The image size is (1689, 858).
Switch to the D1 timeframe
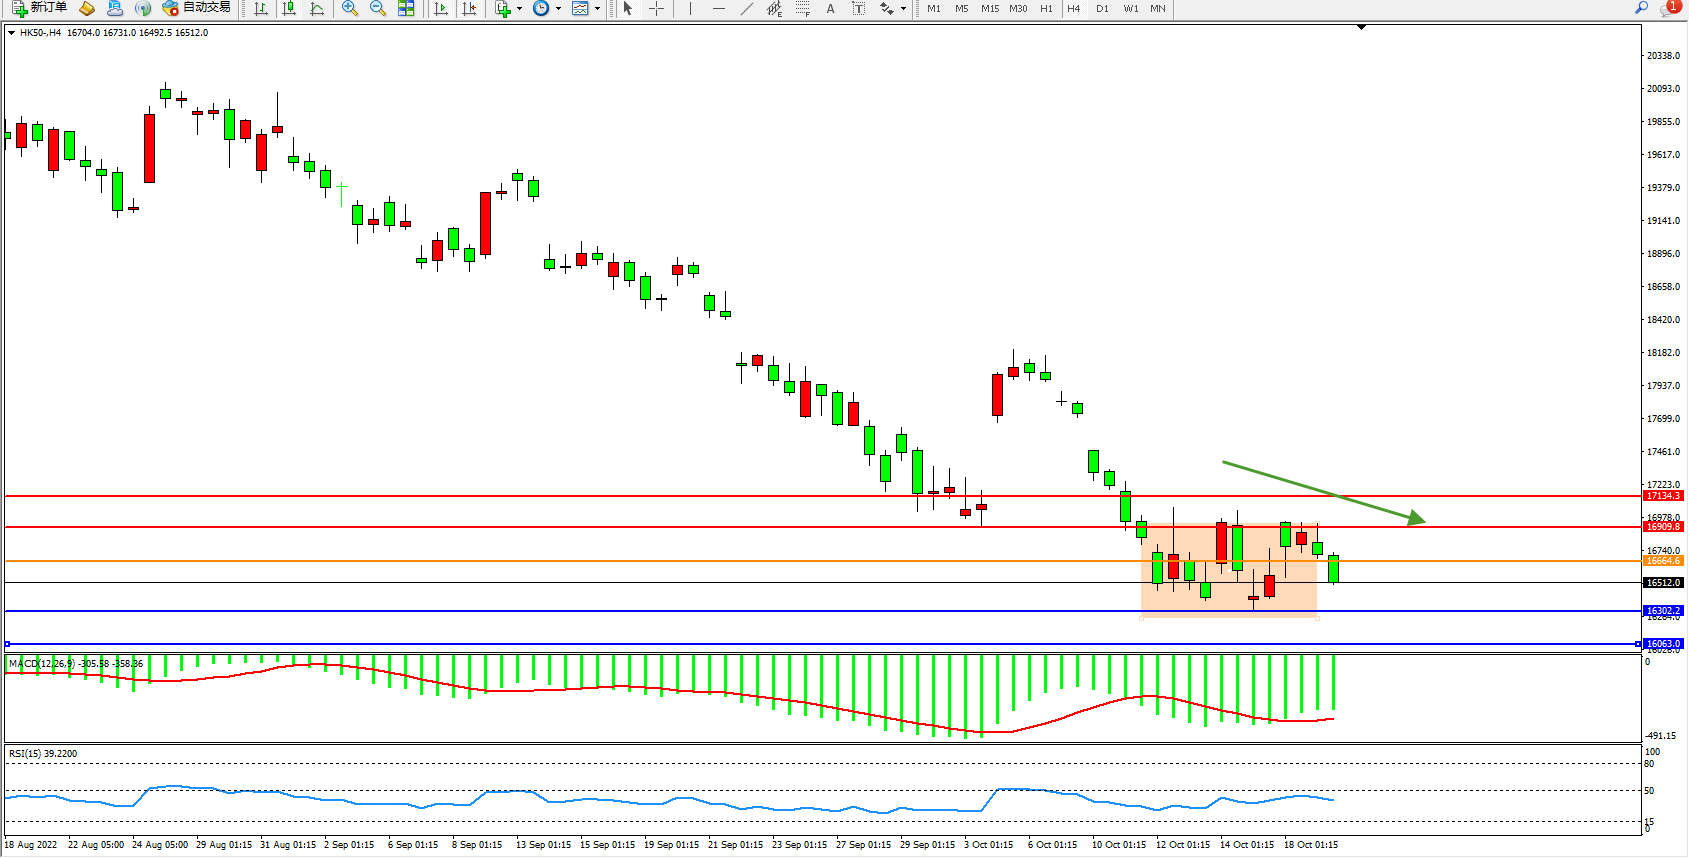click(1102, 9)
